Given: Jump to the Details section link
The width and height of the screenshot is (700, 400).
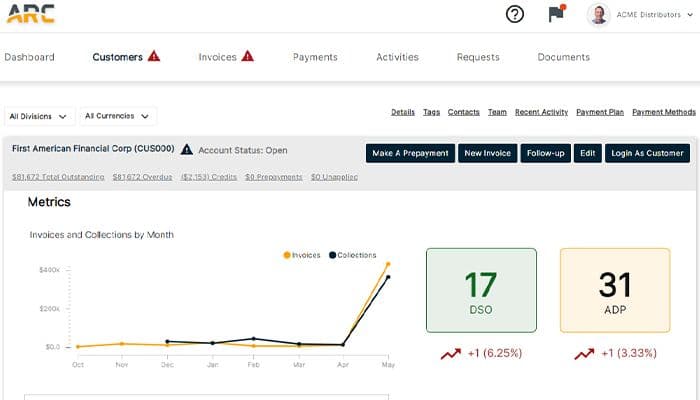Looking at the screenshot, I should 403,112.
